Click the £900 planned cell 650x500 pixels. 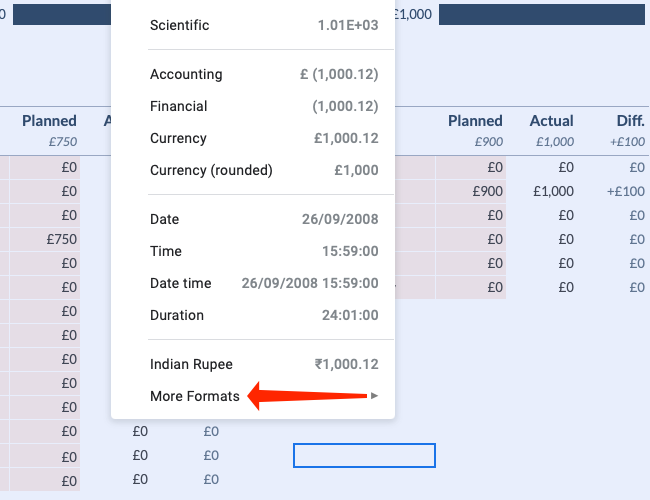[487, 191]
